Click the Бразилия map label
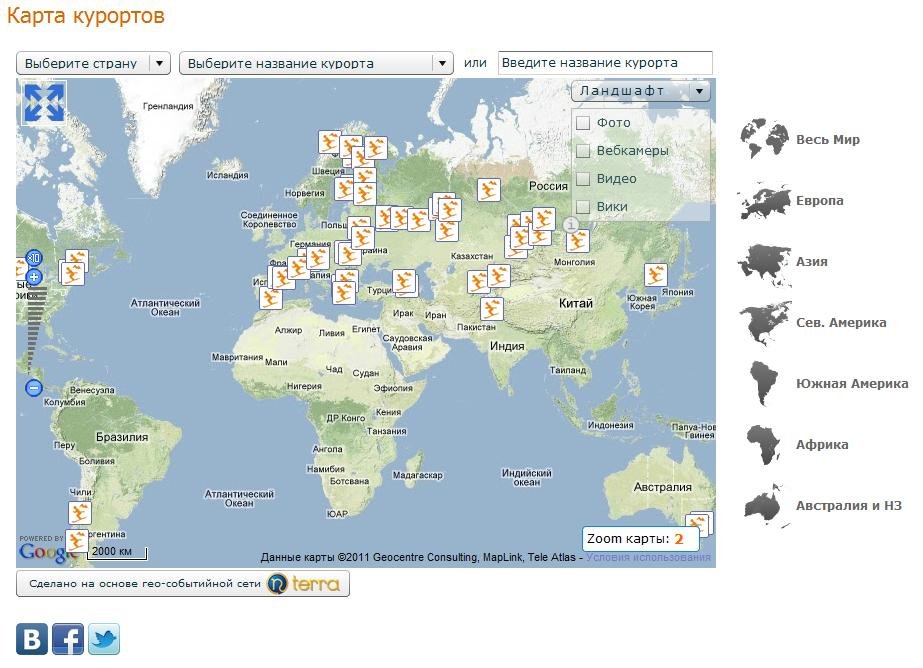923x668 pixels. click(x=122, y=437)
